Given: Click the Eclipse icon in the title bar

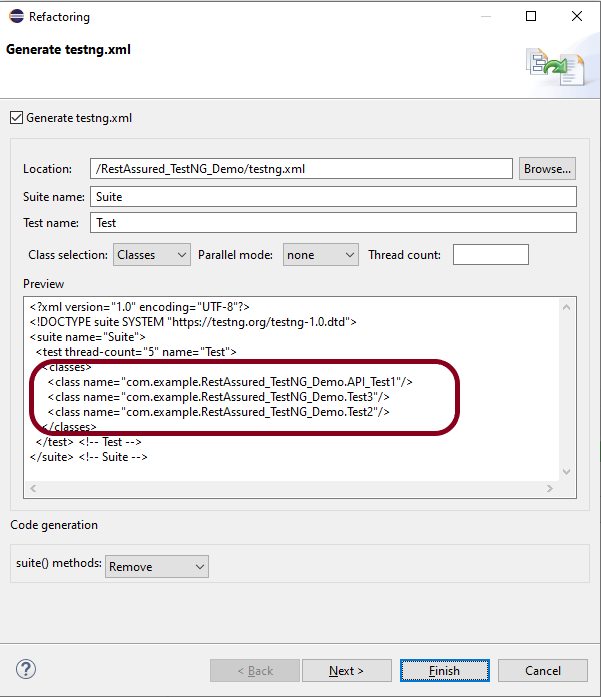Looking at the screenshot, I should tap(15, 16).
